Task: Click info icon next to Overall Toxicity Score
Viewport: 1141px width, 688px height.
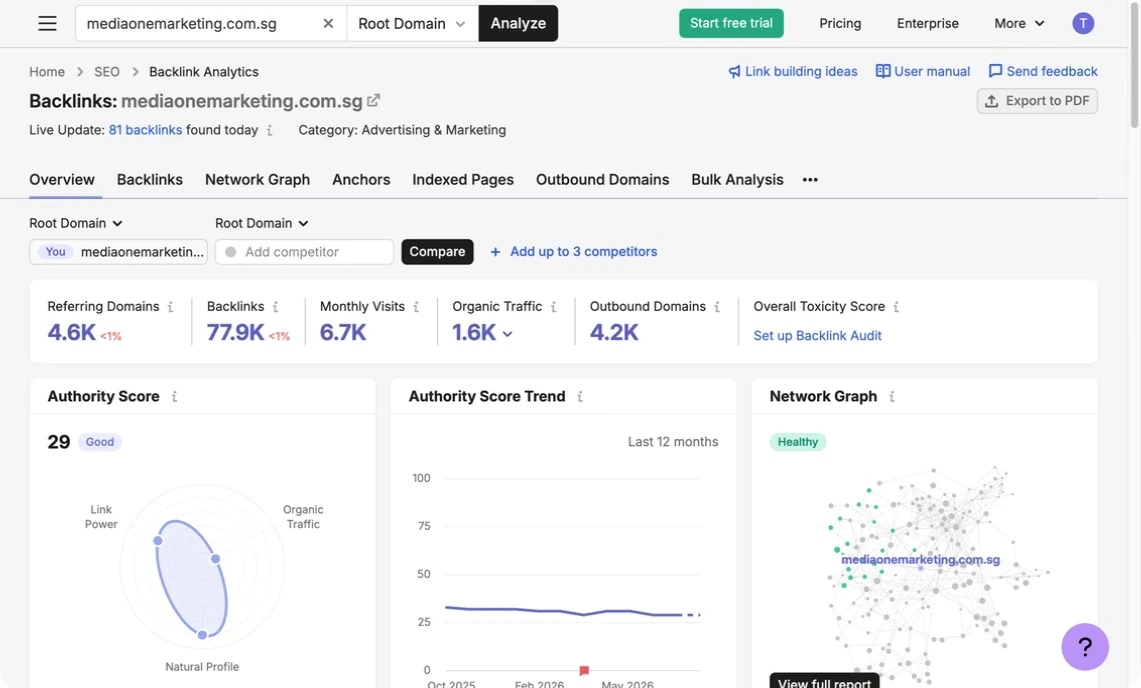Action: pyautogui.click(x=896, y=307)
